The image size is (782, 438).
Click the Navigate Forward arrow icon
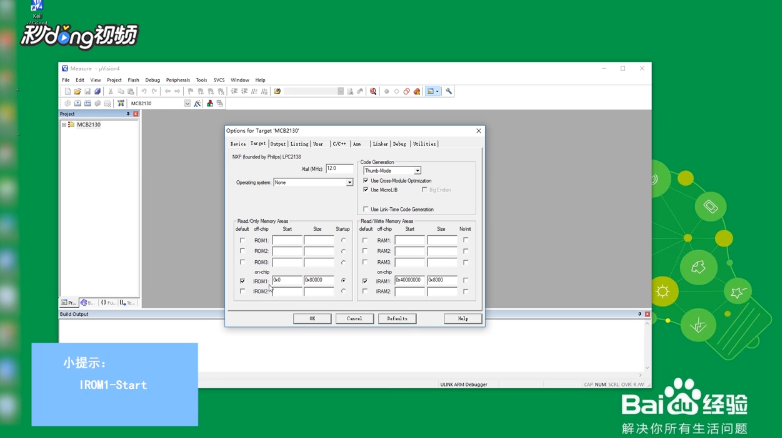point(177,91)
